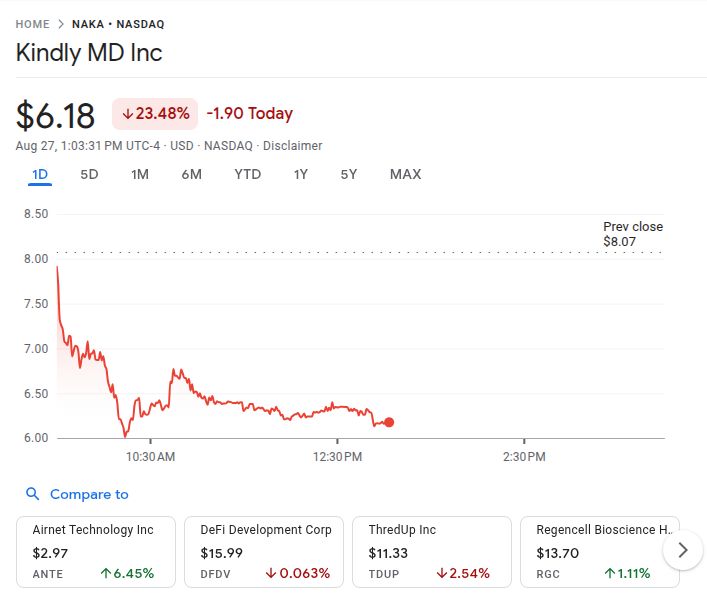The height and width of the screenshot is (606, 707).
Task: Click the breadcrumb chevron after HOME
Action: 61,24
